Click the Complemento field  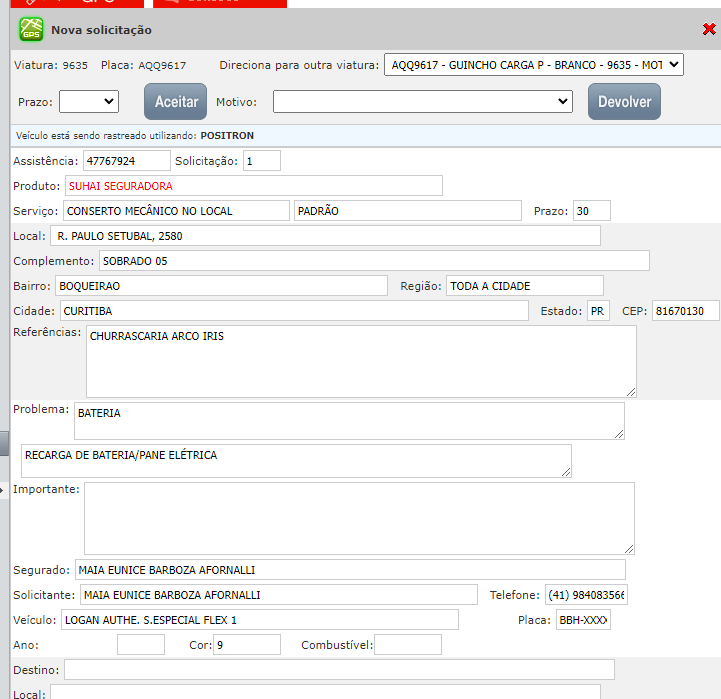tap(373, 261)
